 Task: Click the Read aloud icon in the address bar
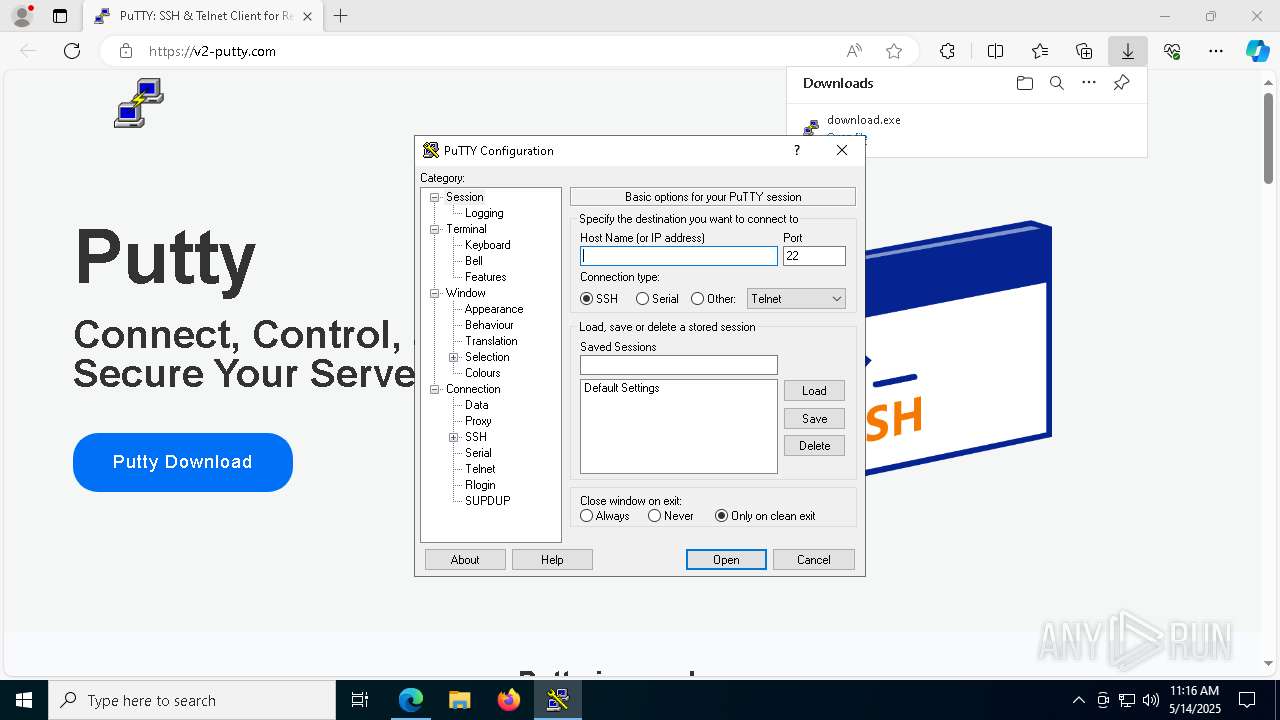[854, 51]
